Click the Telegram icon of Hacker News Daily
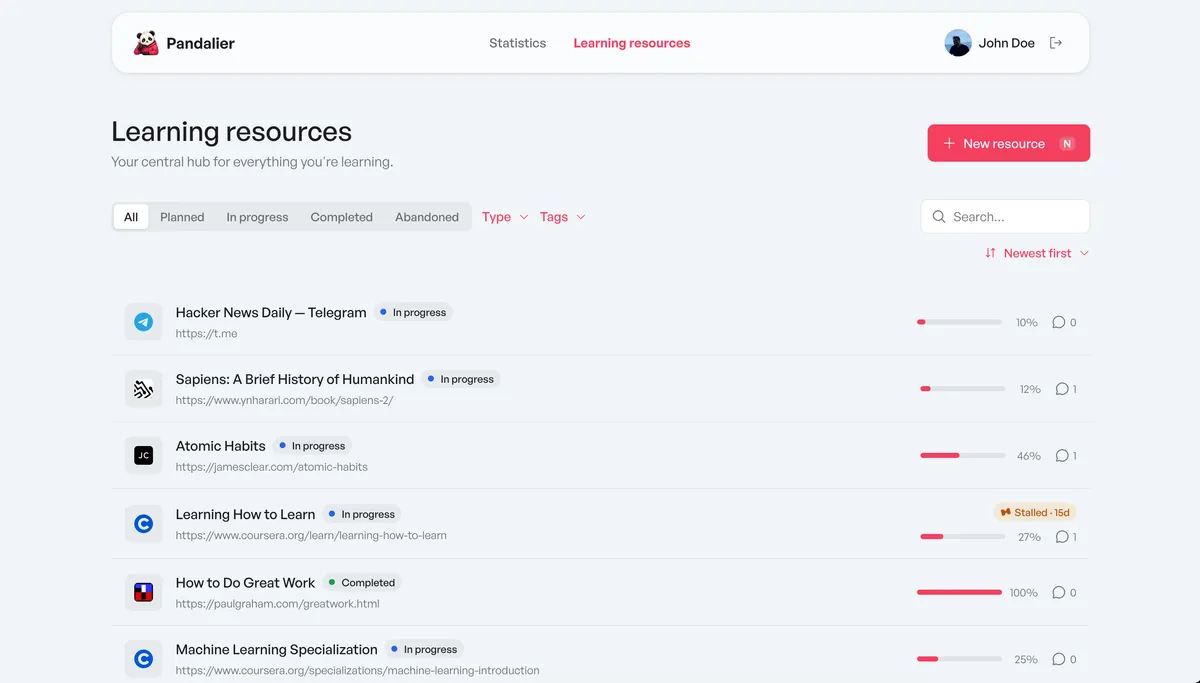The width and height of the screenshot is (1200, 683). (x=143, y=322)
